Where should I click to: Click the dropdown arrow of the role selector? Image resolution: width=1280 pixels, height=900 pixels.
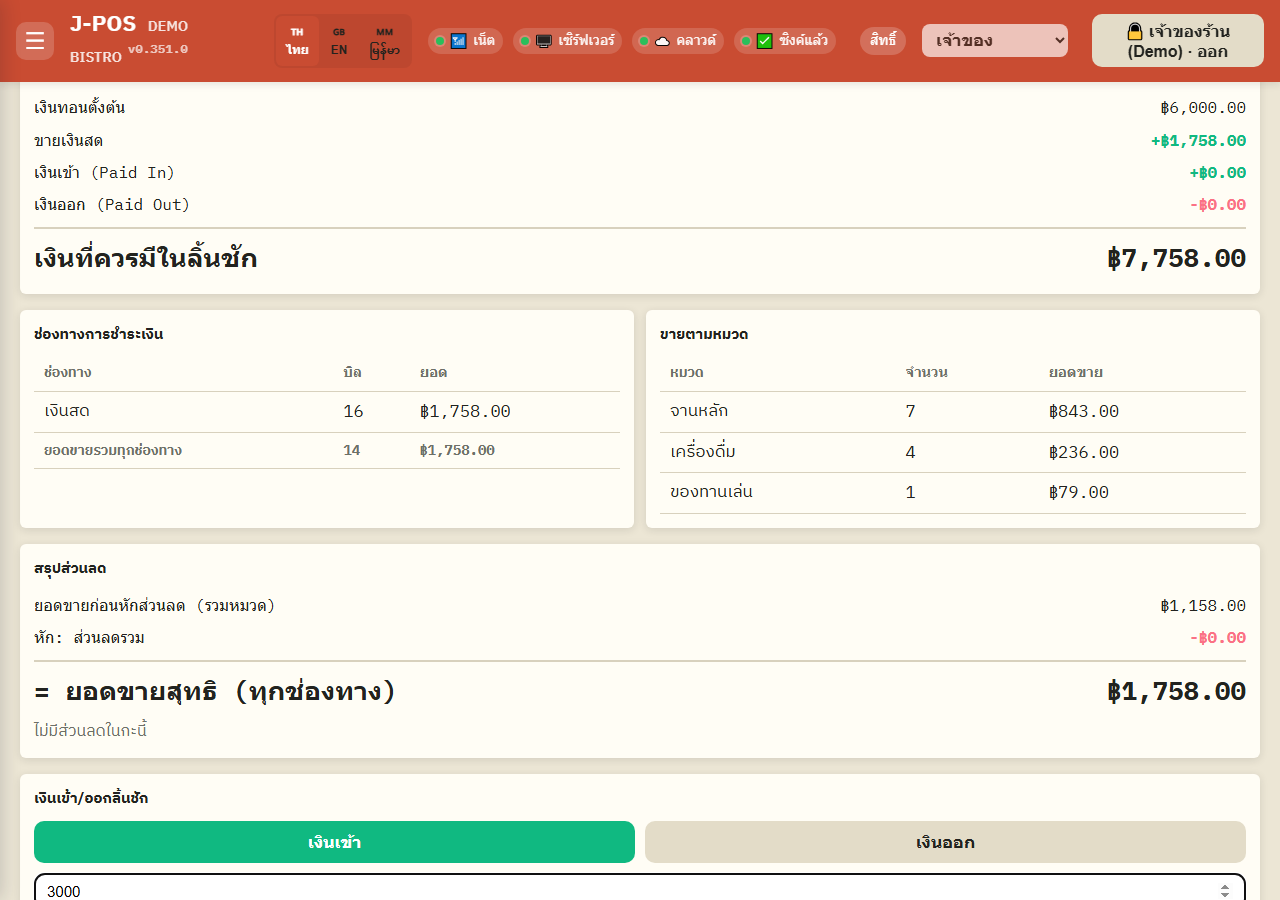(1059, 41)
